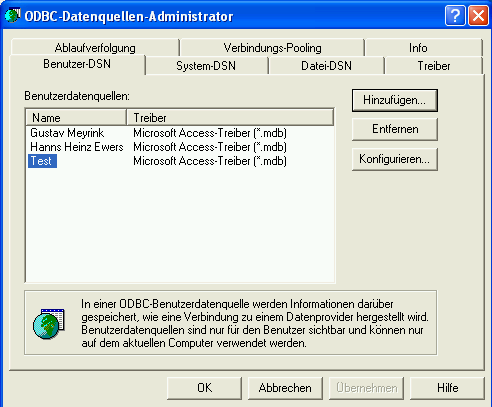Image resolution: width=492 pixels, height=407 pixels.
Task: Click the ODBC globe icon in title bar
Action: (x=13, y=15)
